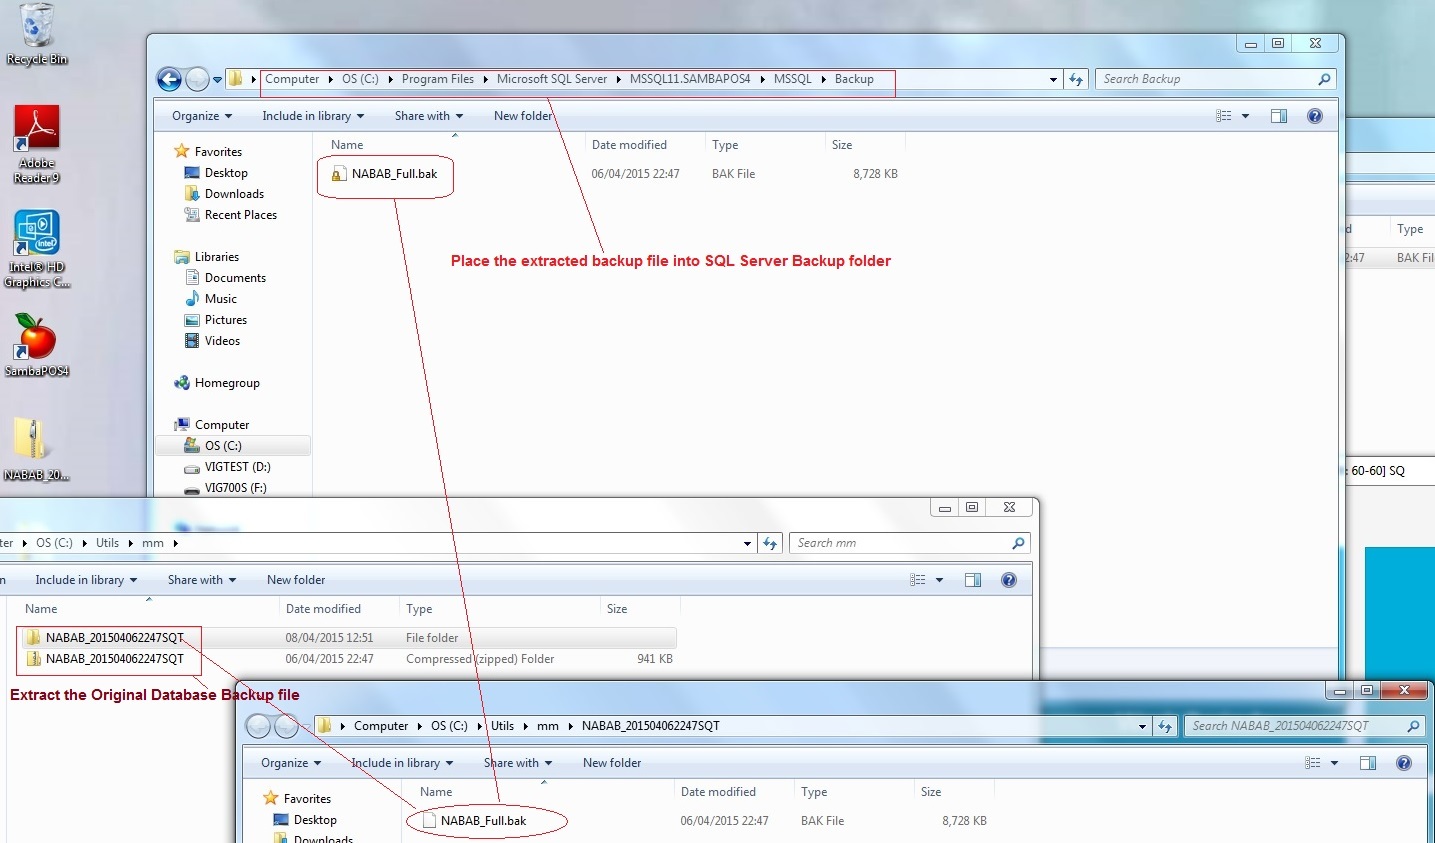Open address history dropdown in Backup window
Screen dimensions: 1435x843
pos(1053,79)
